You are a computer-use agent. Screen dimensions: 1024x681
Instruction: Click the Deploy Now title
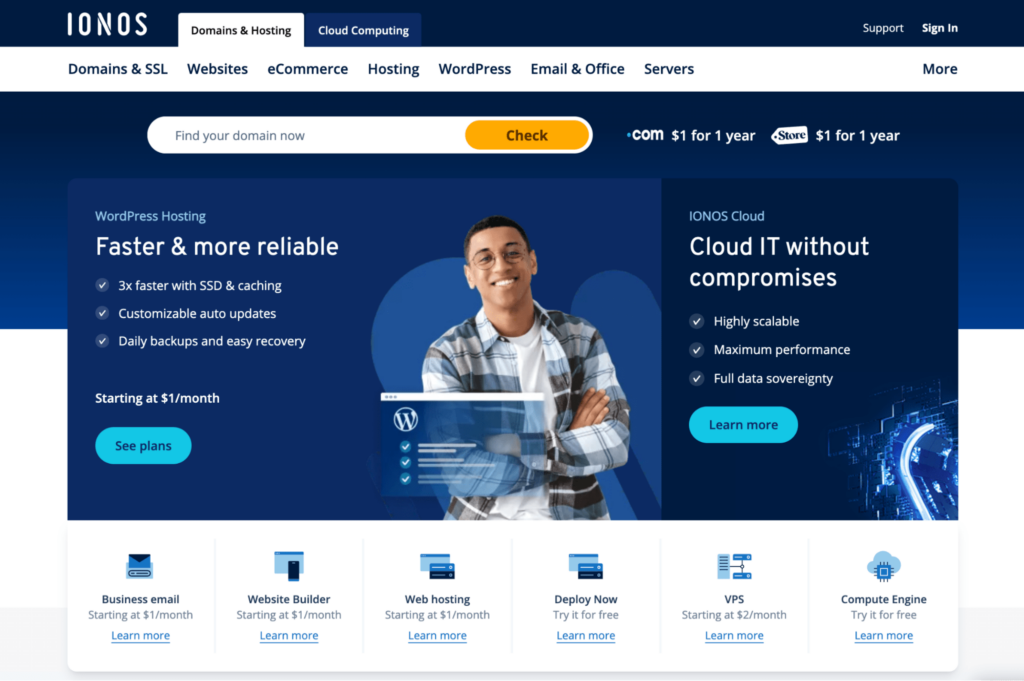(586, 599)
